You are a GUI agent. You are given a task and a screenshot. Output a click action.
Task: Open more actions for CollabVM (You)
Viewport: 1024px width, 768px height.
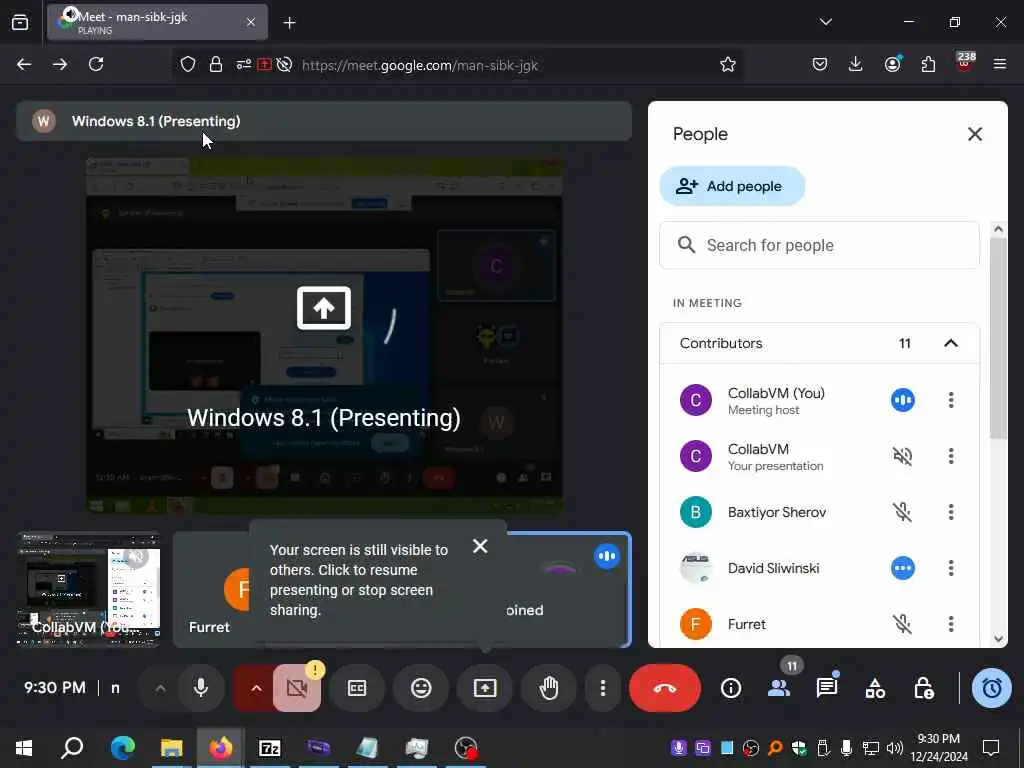[951, 400]
